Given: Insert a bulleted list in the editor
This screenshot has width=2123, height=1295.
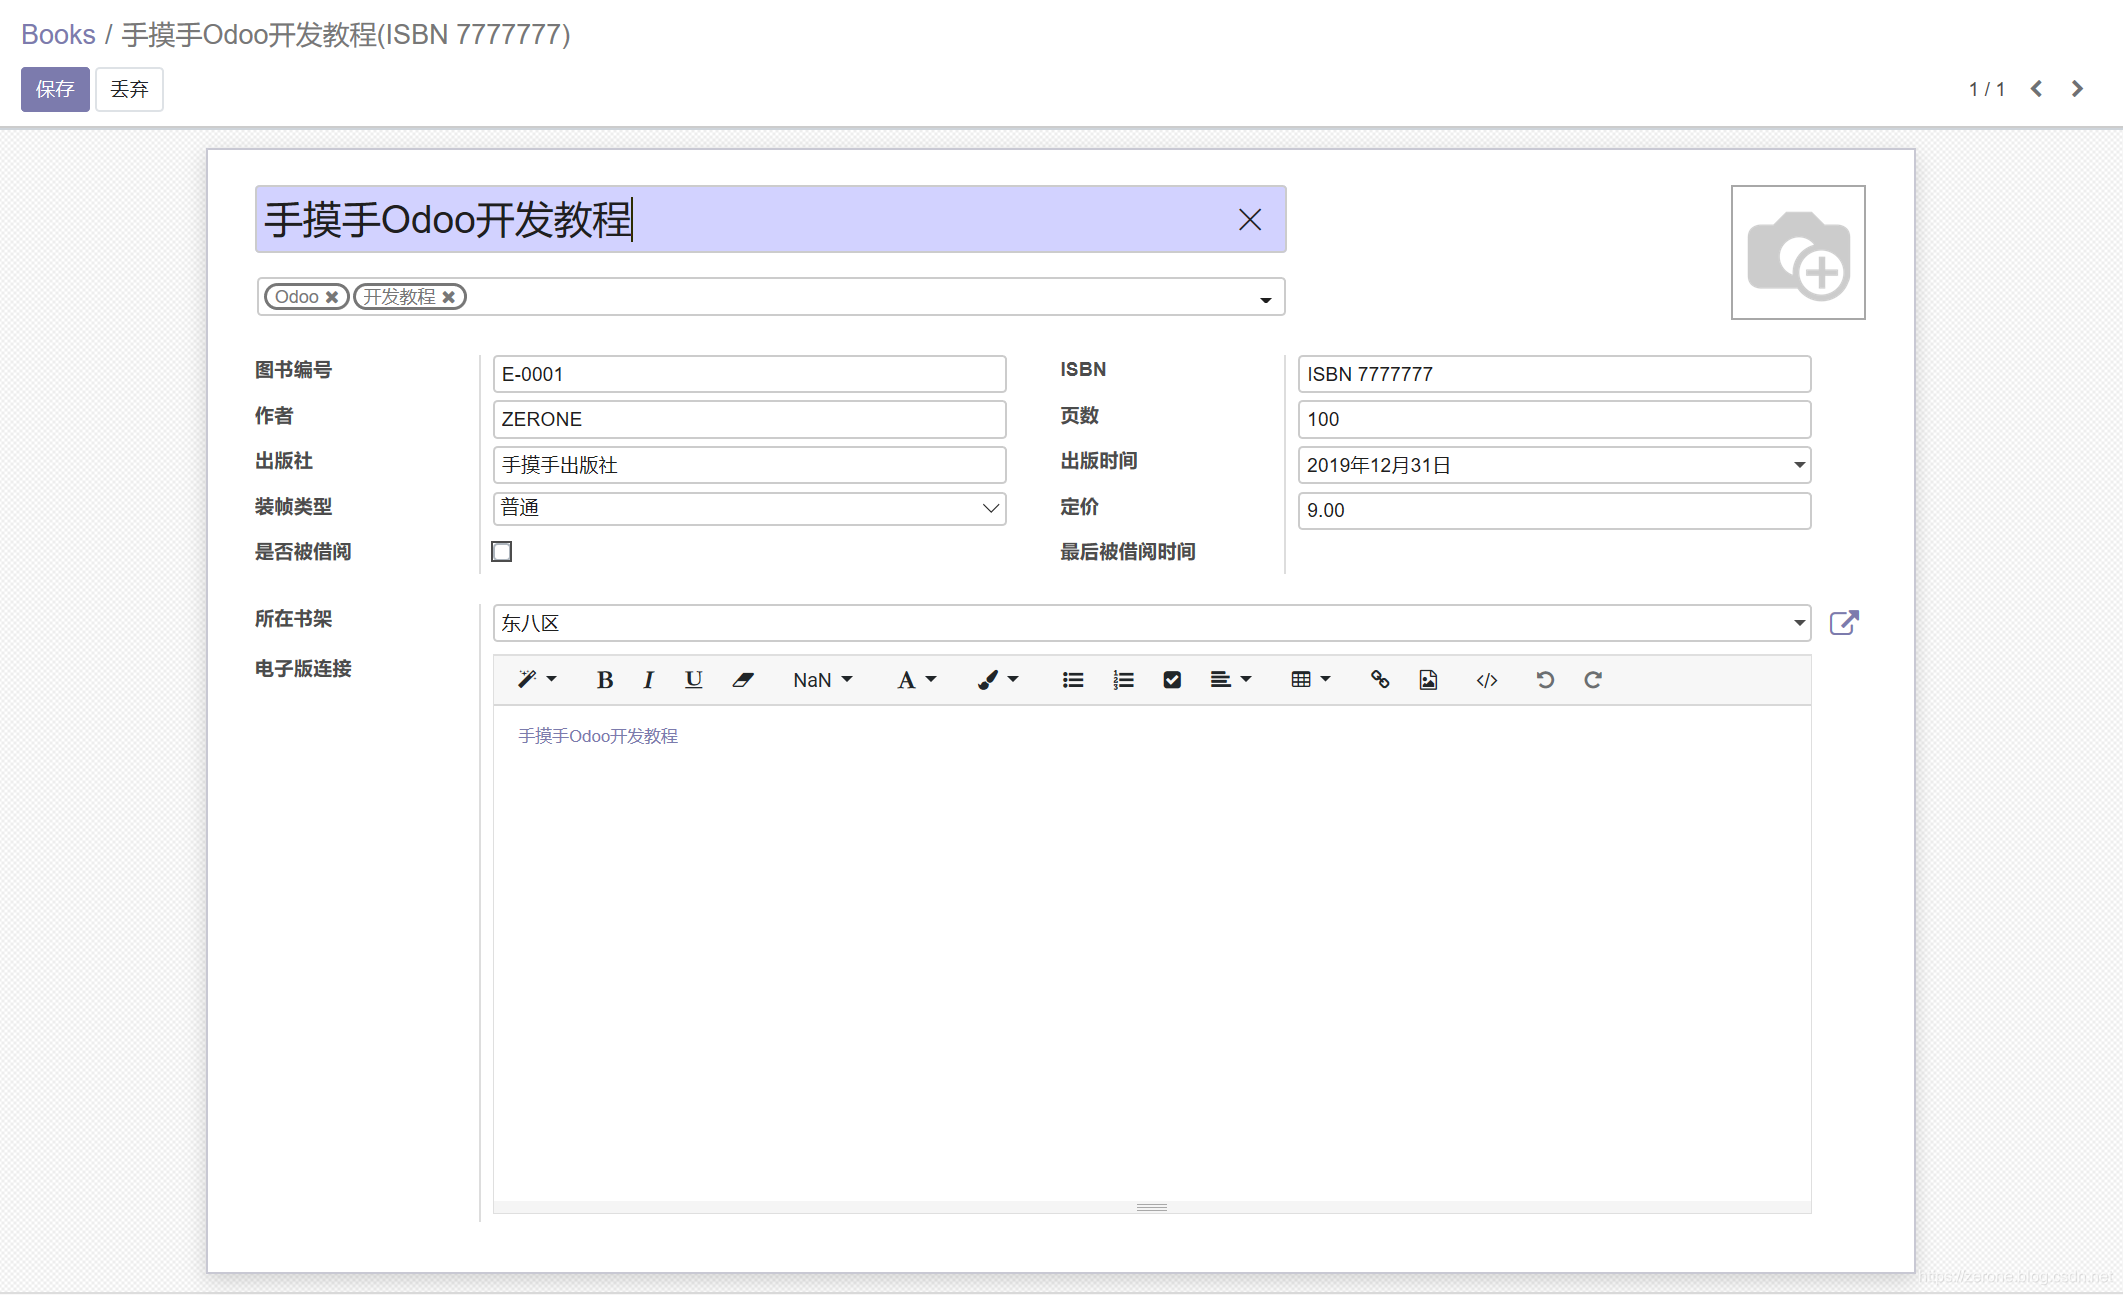Looking at the screenshot, I should pos(1072,680).
